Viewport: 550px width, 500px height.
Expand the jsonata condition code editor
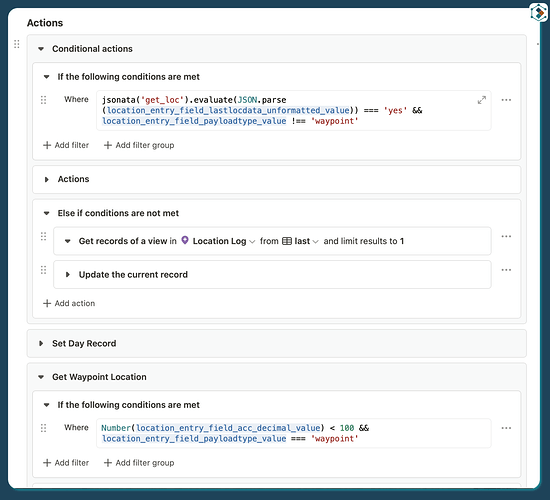click(482, 100)
